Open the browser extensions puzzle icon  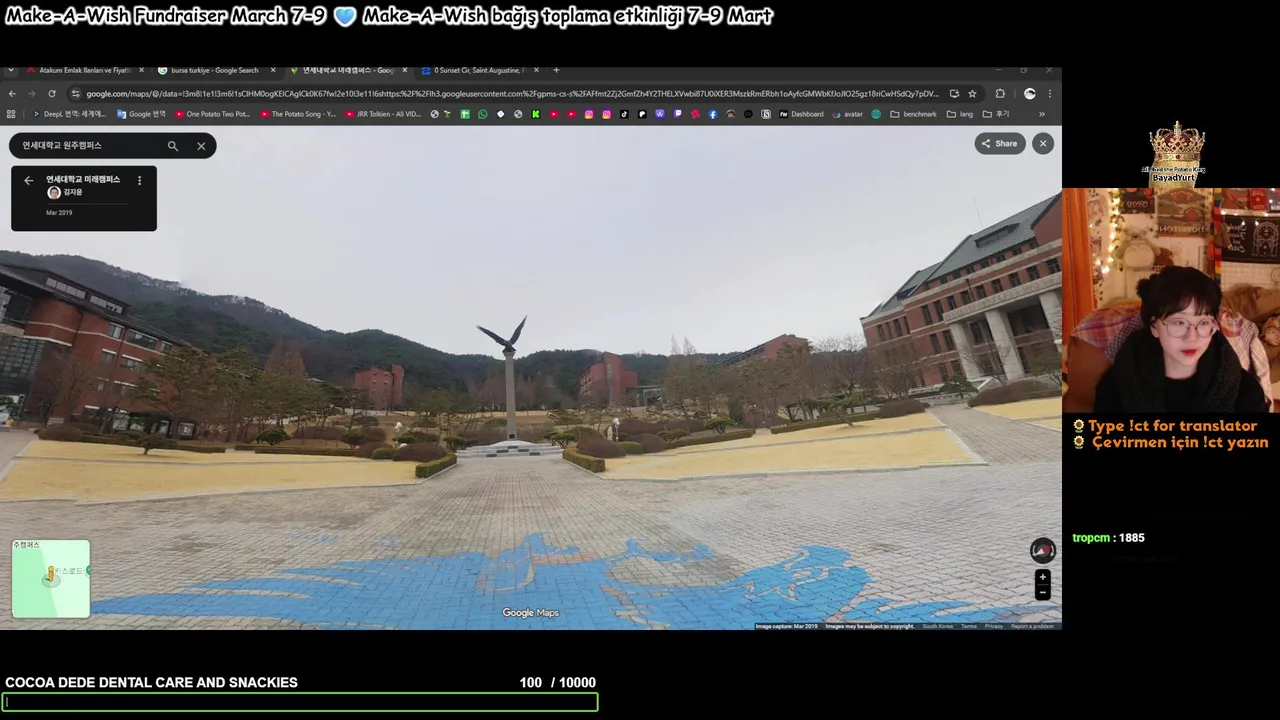[x=1000, y=93]
